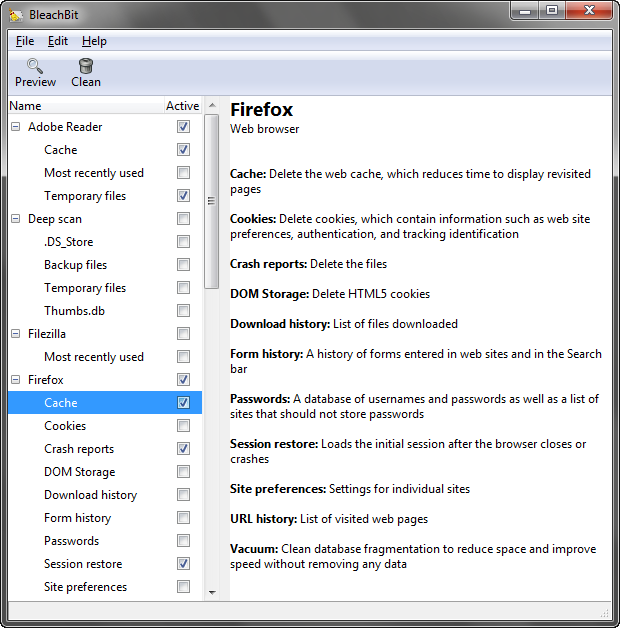Click the 'URL history:' description label

click(x=264, y=519)
